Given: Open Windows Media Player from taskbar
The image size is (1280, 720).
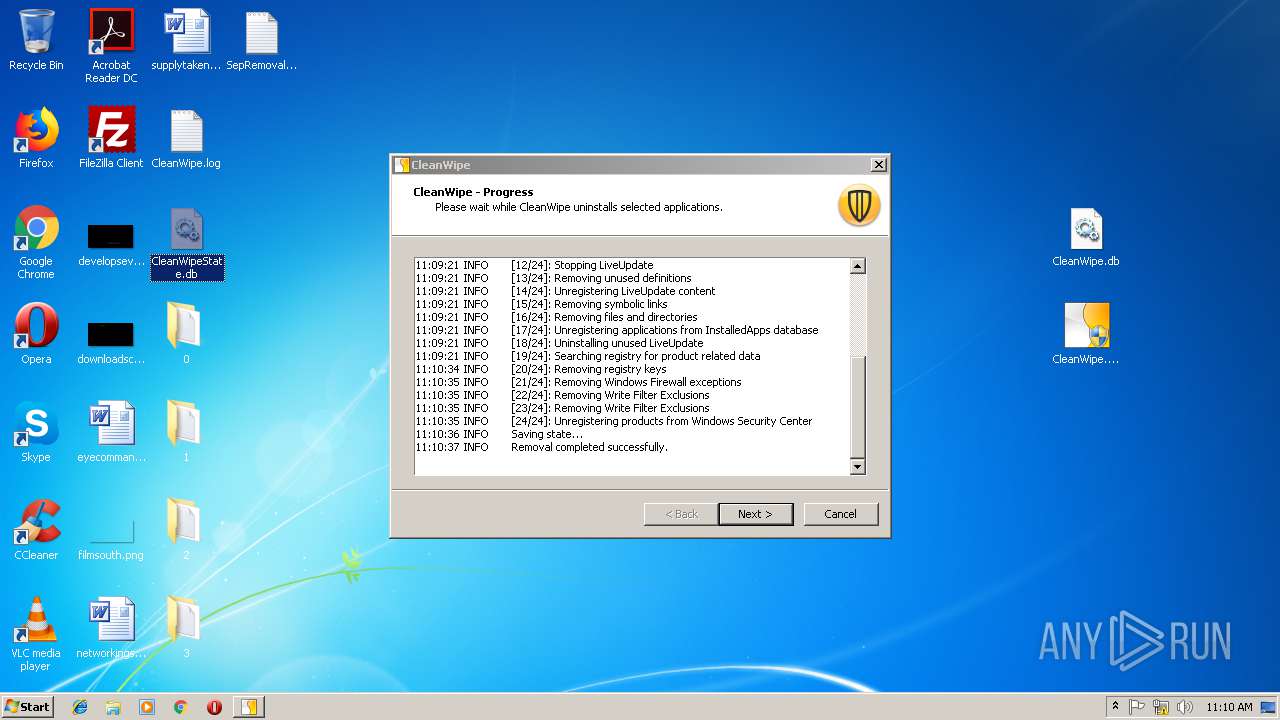Looking at the screenshot, I should tap(147, 707).
